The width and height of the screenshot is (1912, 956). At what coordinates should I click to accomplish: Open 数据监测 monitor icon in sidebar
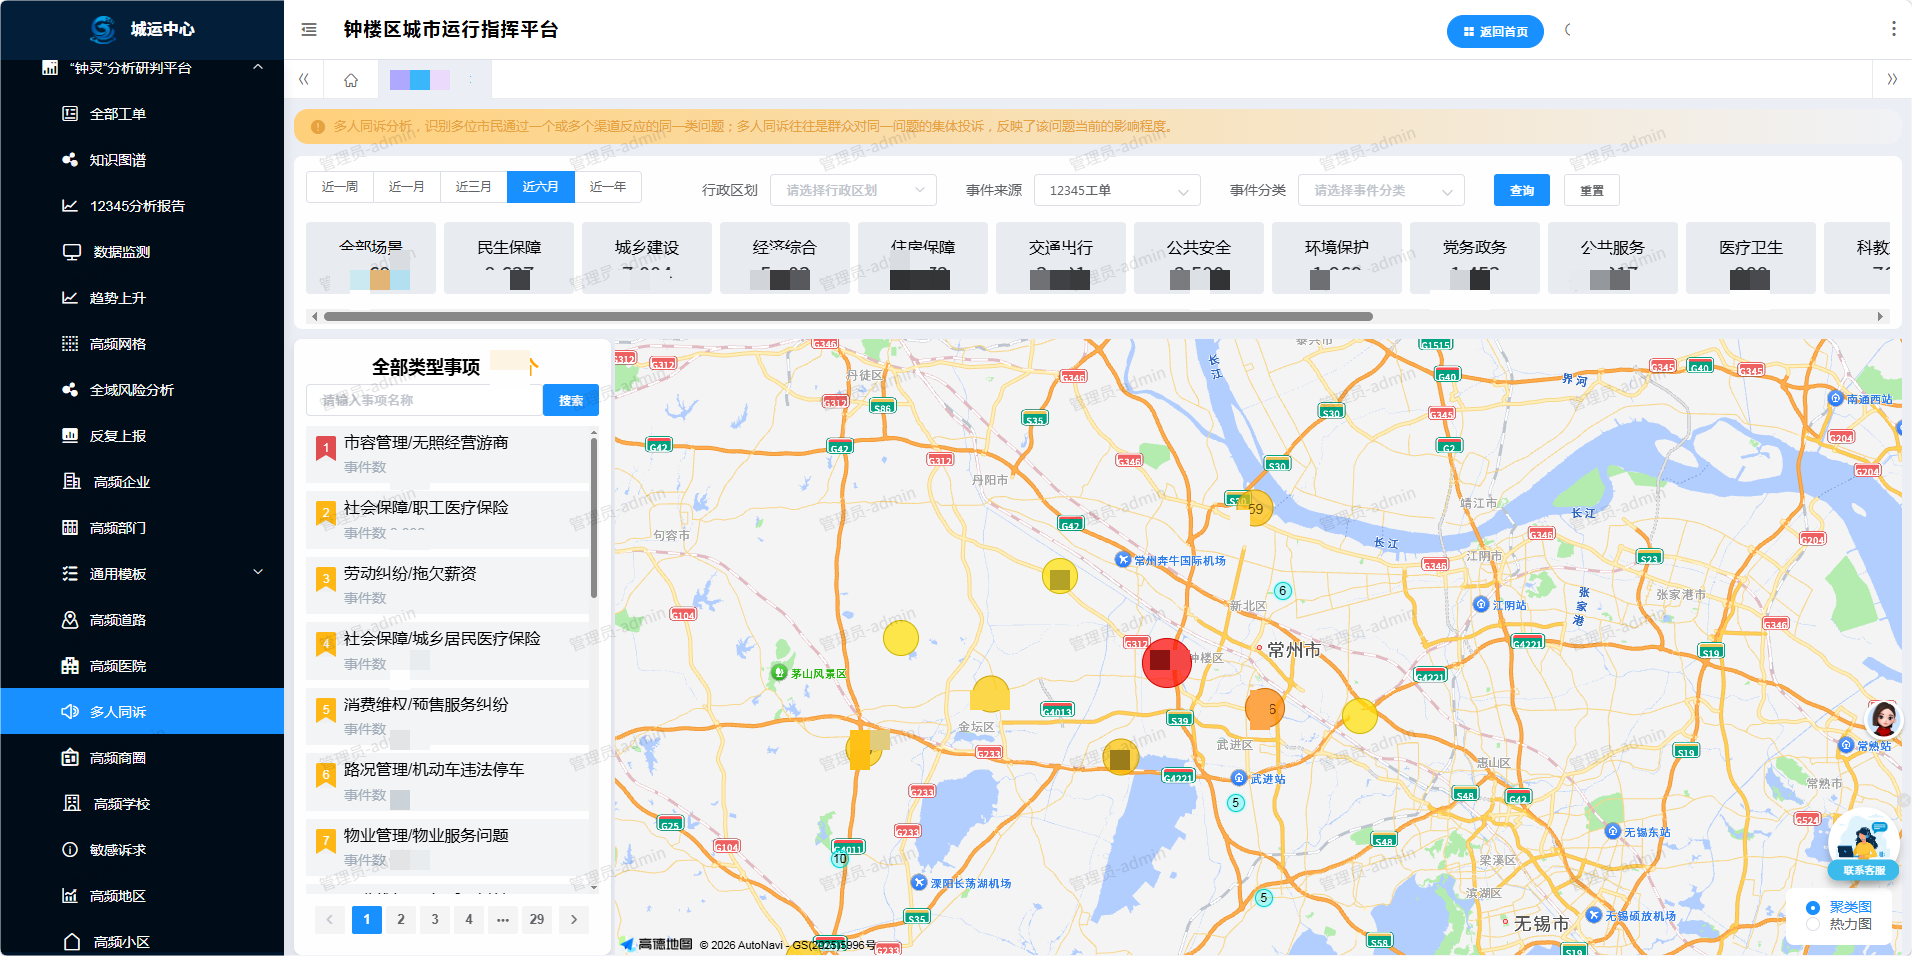tap(71, 252)
